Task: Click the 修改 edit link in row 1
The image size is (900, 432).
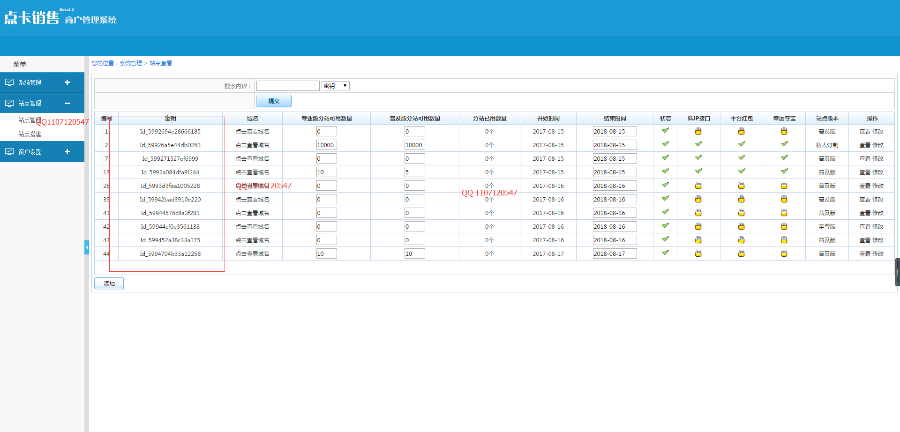Action: point(878,131)
